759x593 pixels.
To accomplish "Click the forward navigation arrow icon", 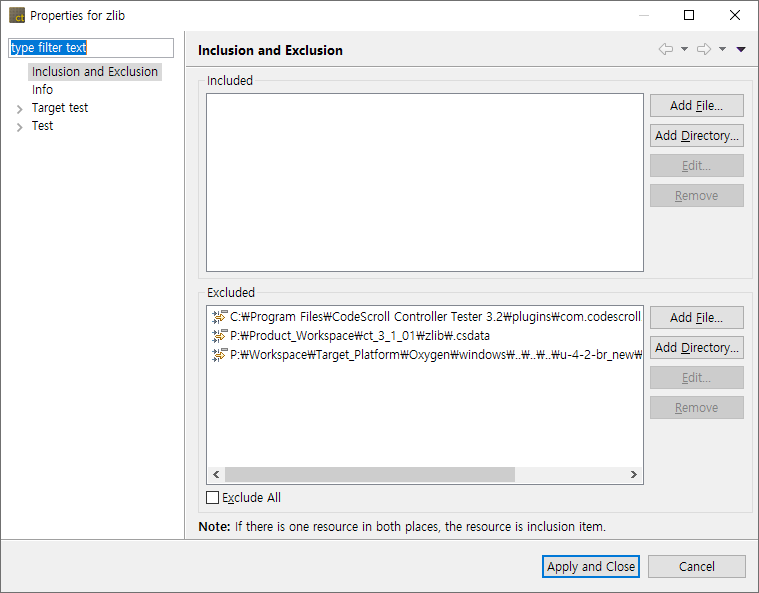I will 703,50.
